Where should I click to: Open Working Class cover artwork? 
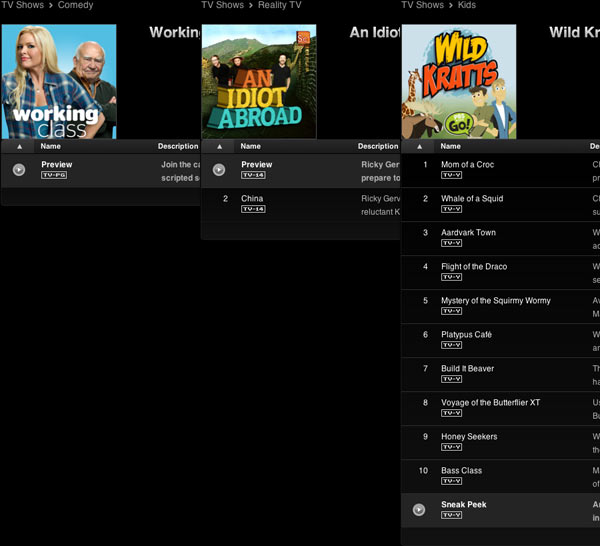59,82
